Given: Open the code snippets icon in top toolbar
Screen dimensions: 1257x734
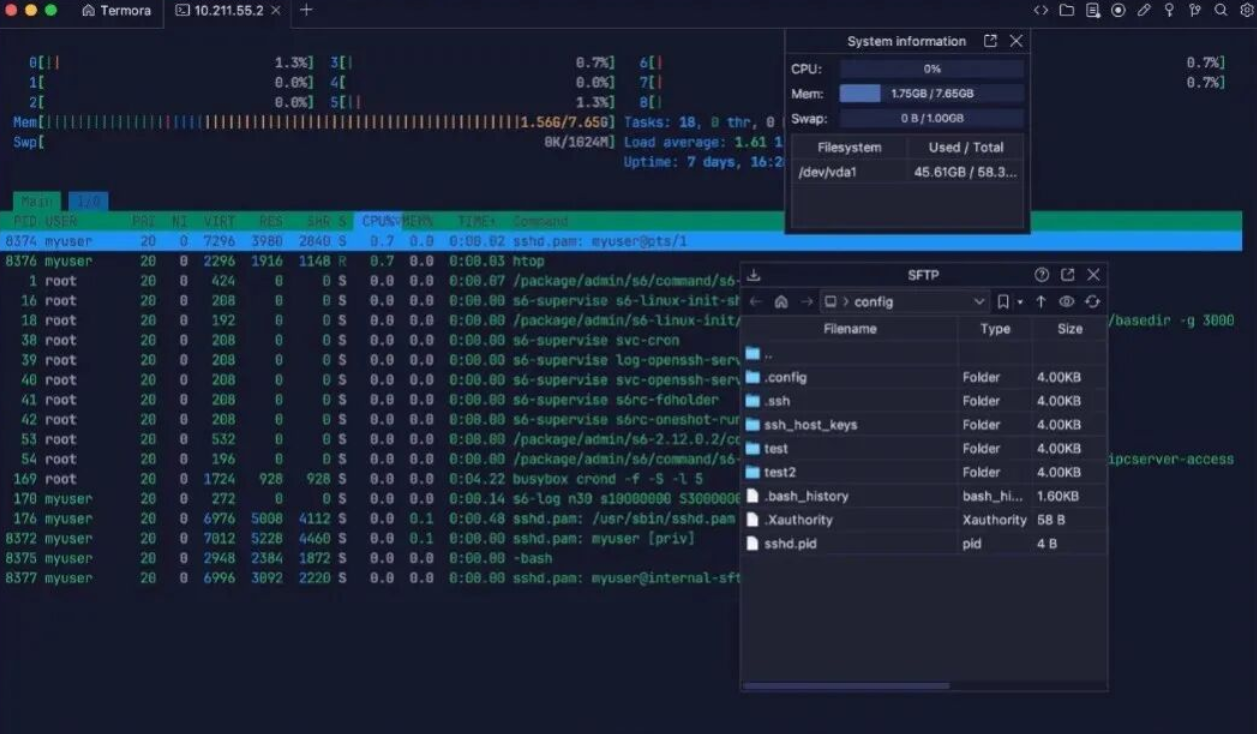Looking at the screenshot, I should pos(1041,10).
